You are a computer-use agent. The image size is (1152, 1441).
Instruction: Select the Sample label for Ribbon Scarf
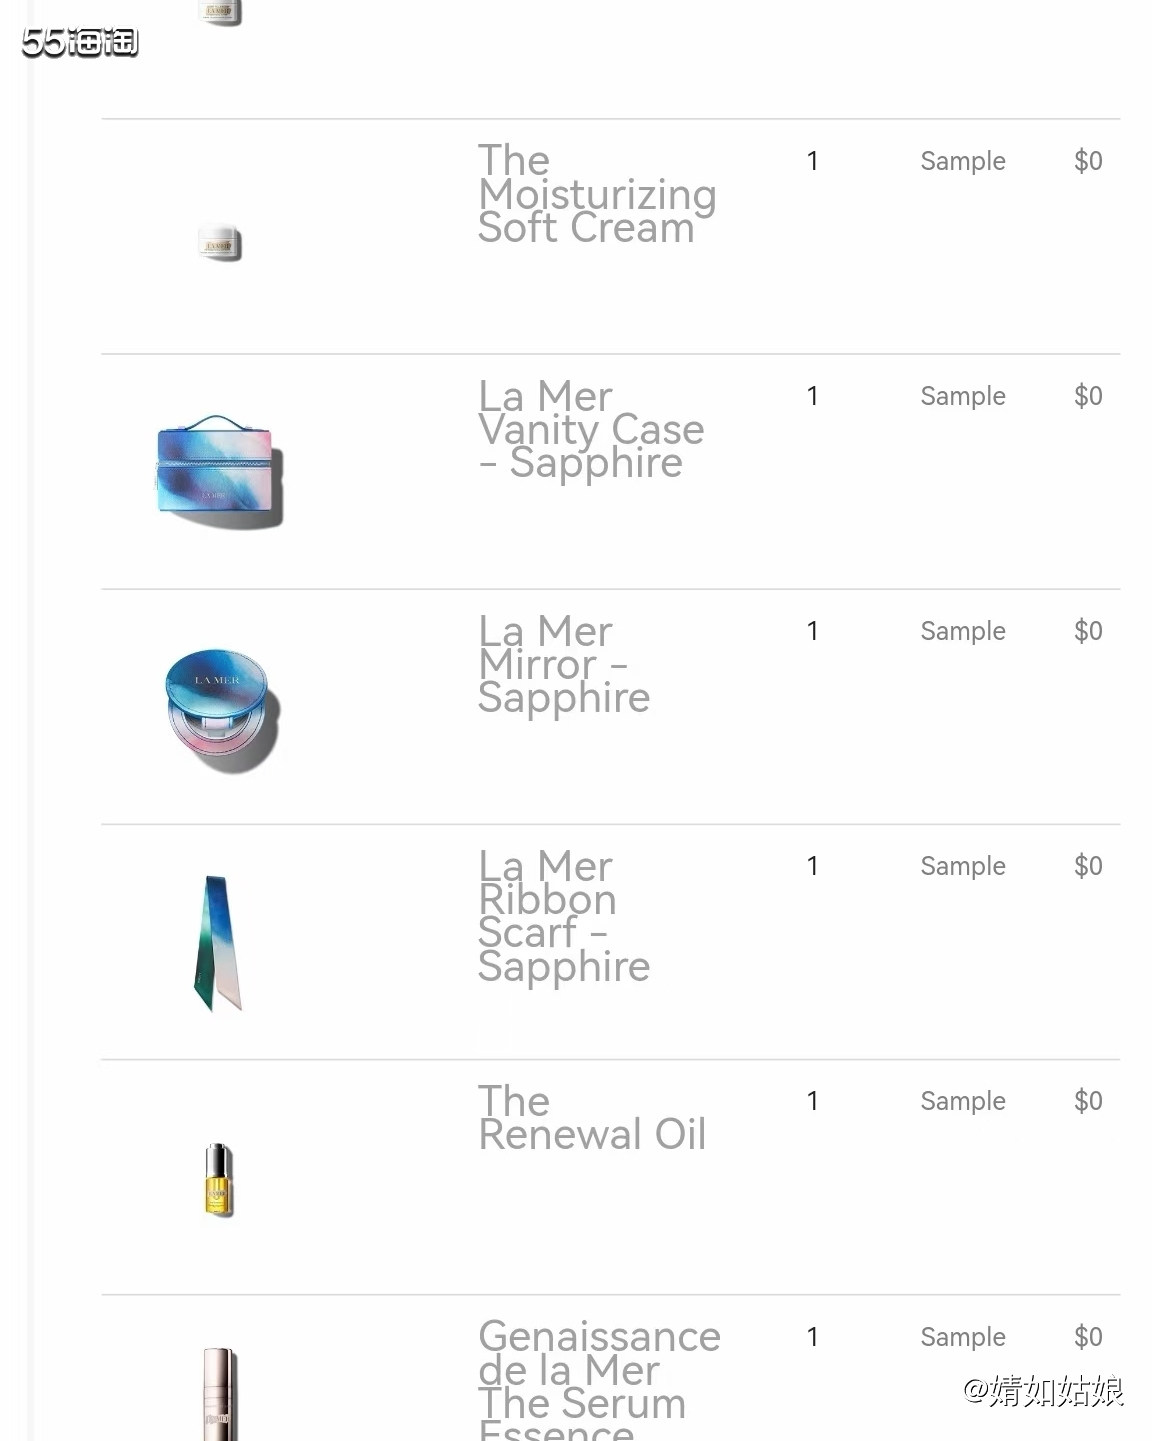[x=963, y=866]
